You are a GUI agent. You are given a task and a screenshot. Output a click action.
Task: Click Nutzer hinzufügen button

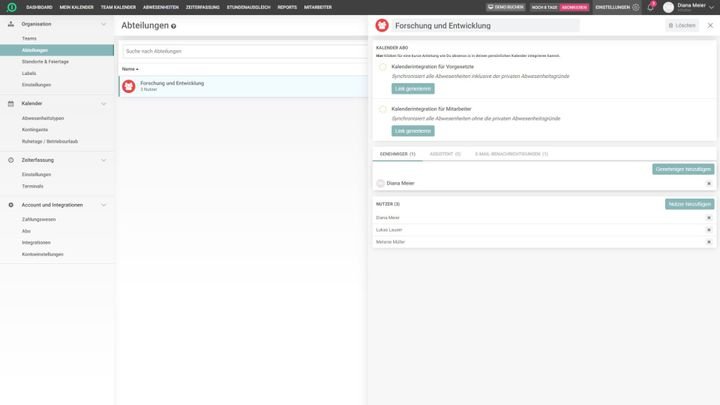click(689, 204)
